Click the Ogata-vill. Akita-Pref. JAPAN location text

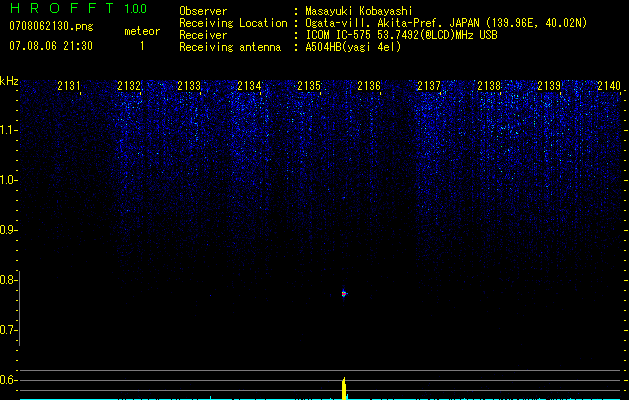pyautogui.click(x=446, y=23)
